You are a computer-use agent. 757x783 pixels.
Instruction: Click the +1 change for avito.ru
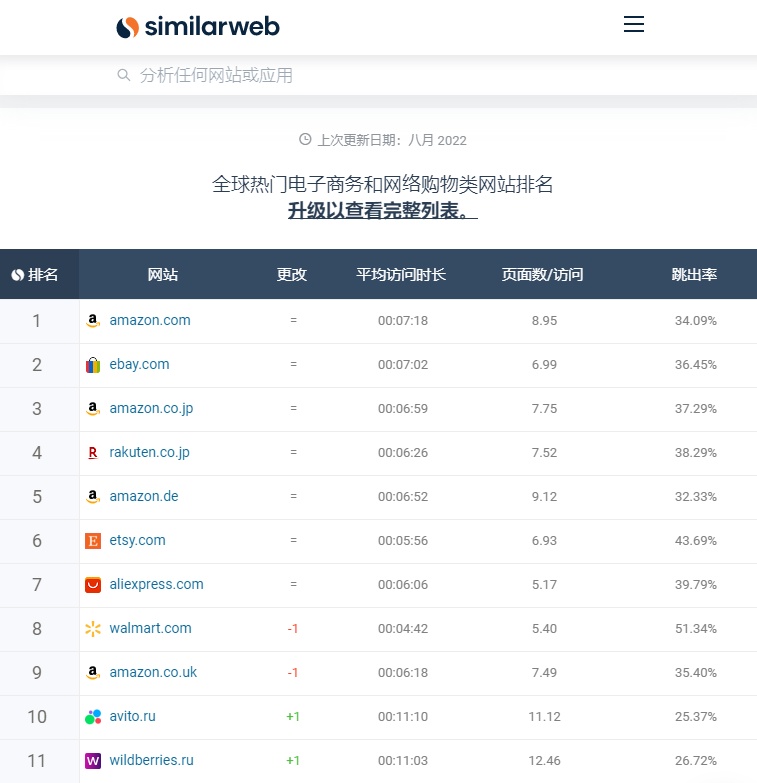click(x=293, y=717)
